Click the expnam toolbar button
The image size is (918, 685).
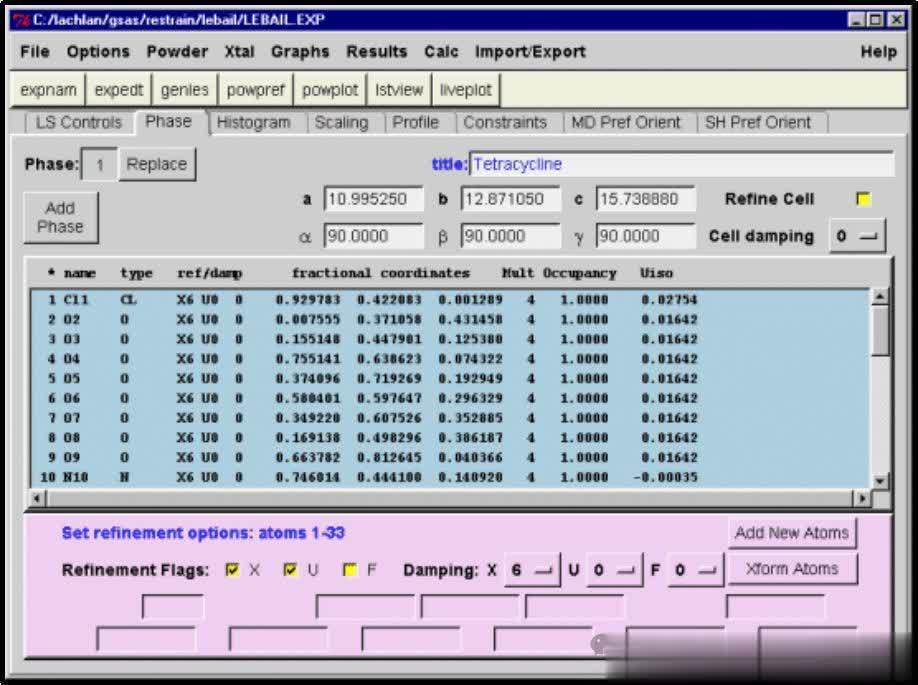point(48,90)
